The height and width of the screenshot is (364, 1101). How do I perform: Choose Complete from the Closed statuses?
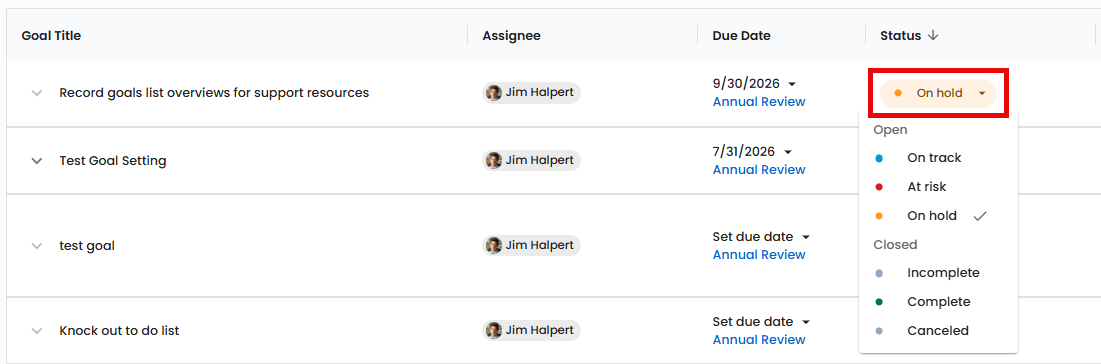click(x=938, y=302)
